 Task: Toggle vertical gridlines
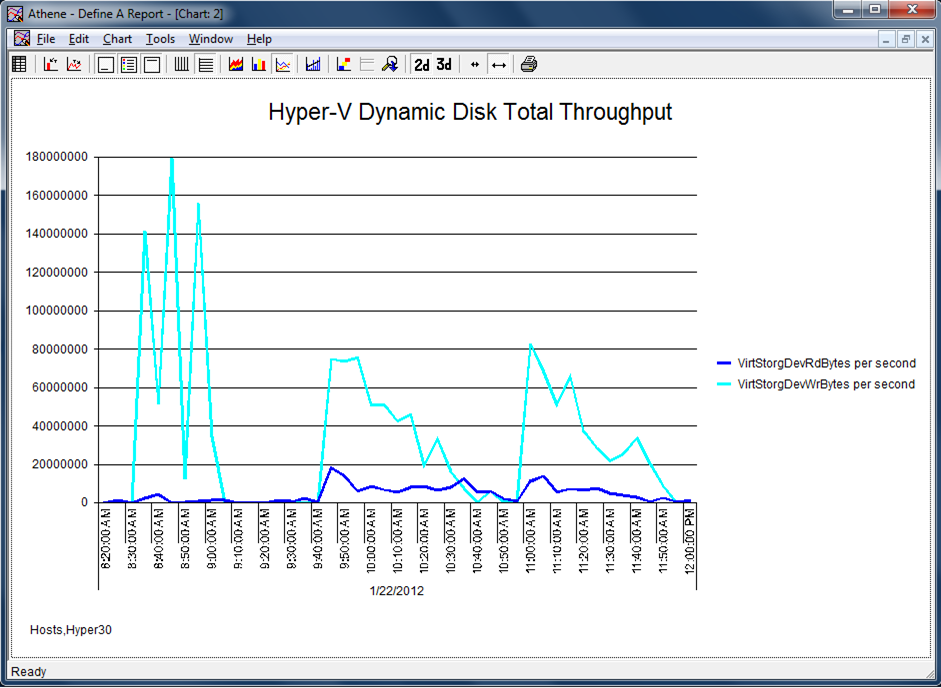(182, 64)
